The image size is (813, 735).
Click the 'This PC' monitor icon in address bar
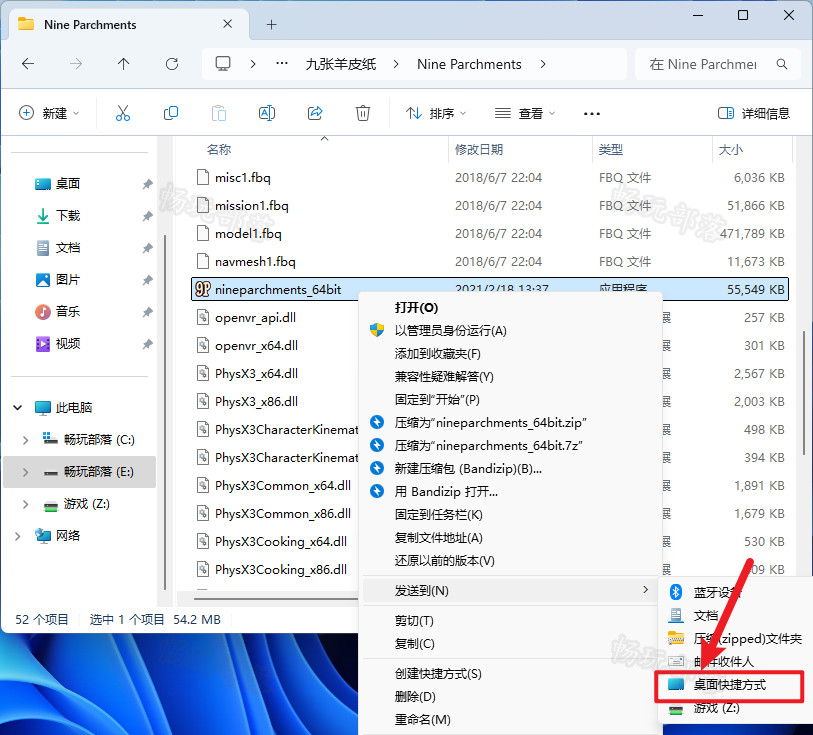[223, 64]
